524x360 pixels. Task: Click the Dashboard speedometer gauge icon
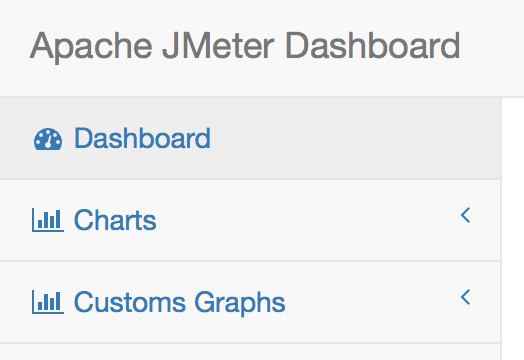pos(48,139)
